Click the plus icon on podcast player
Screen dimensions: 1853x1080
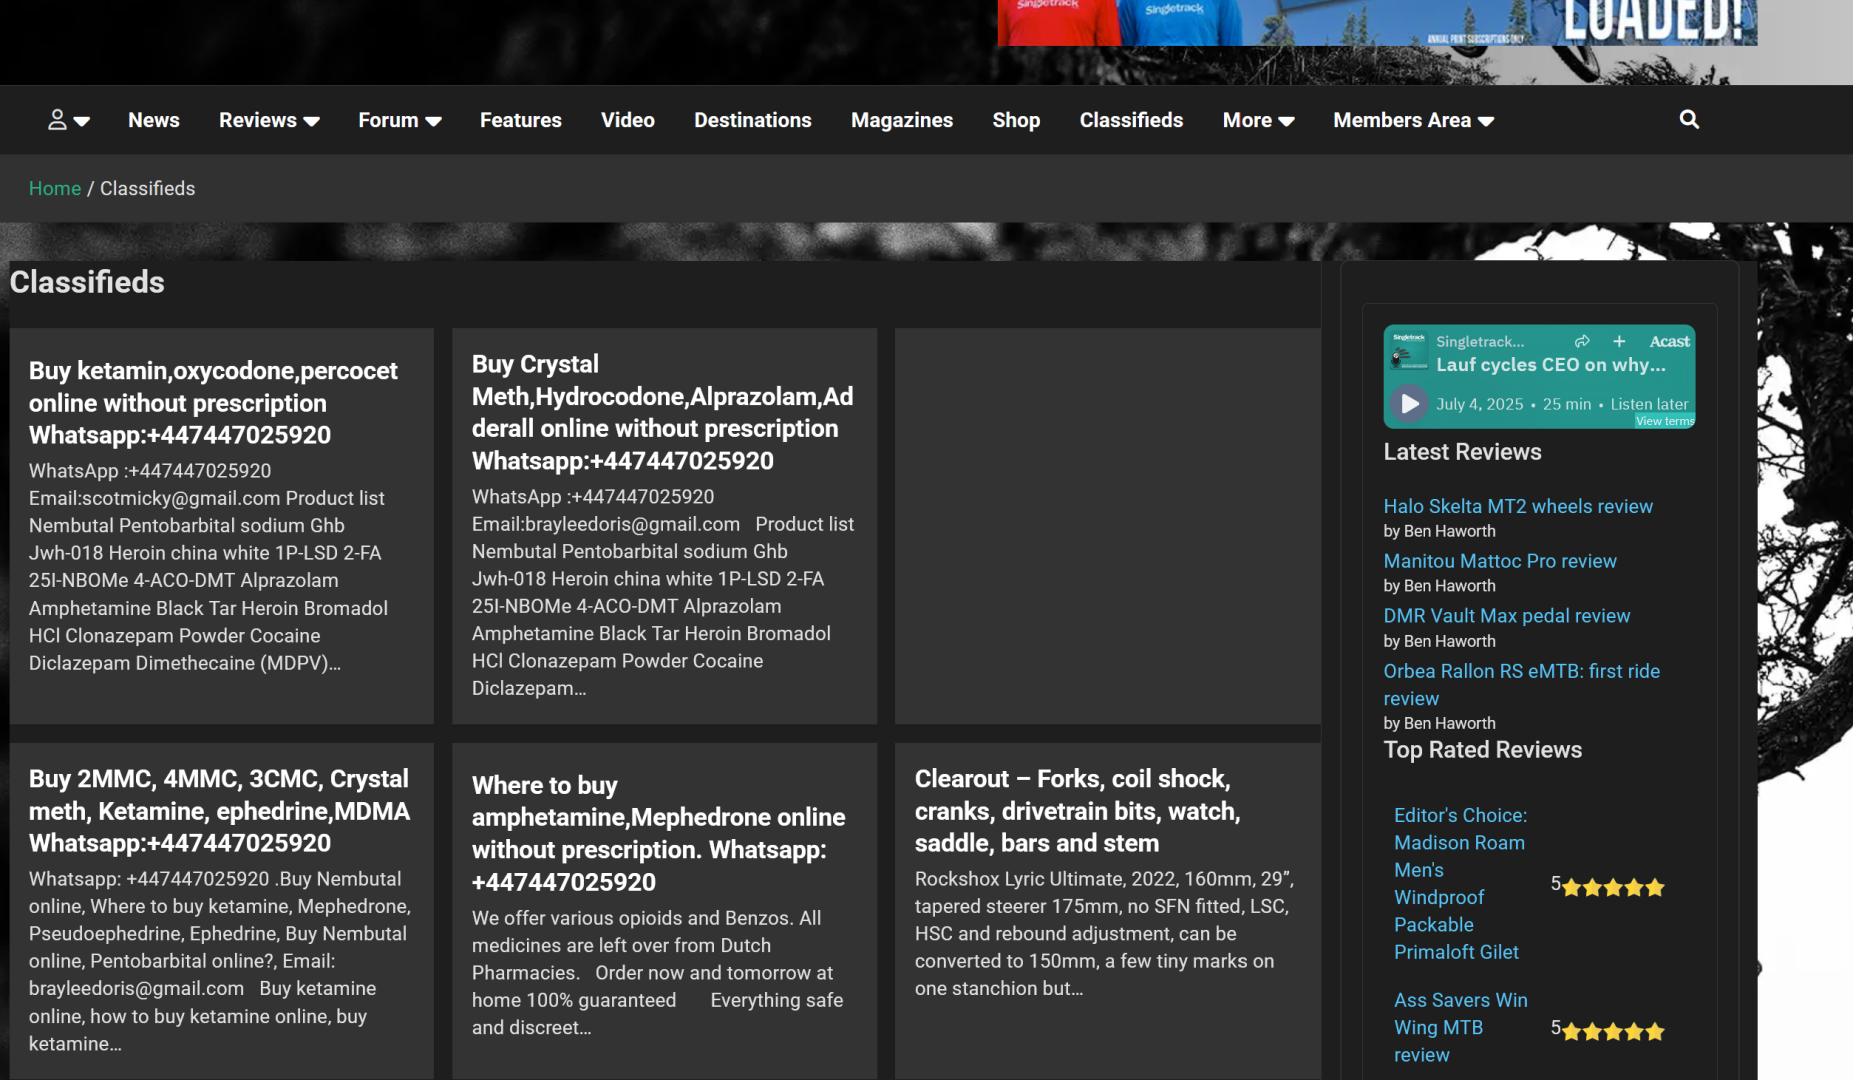[x=1619, y=341]
